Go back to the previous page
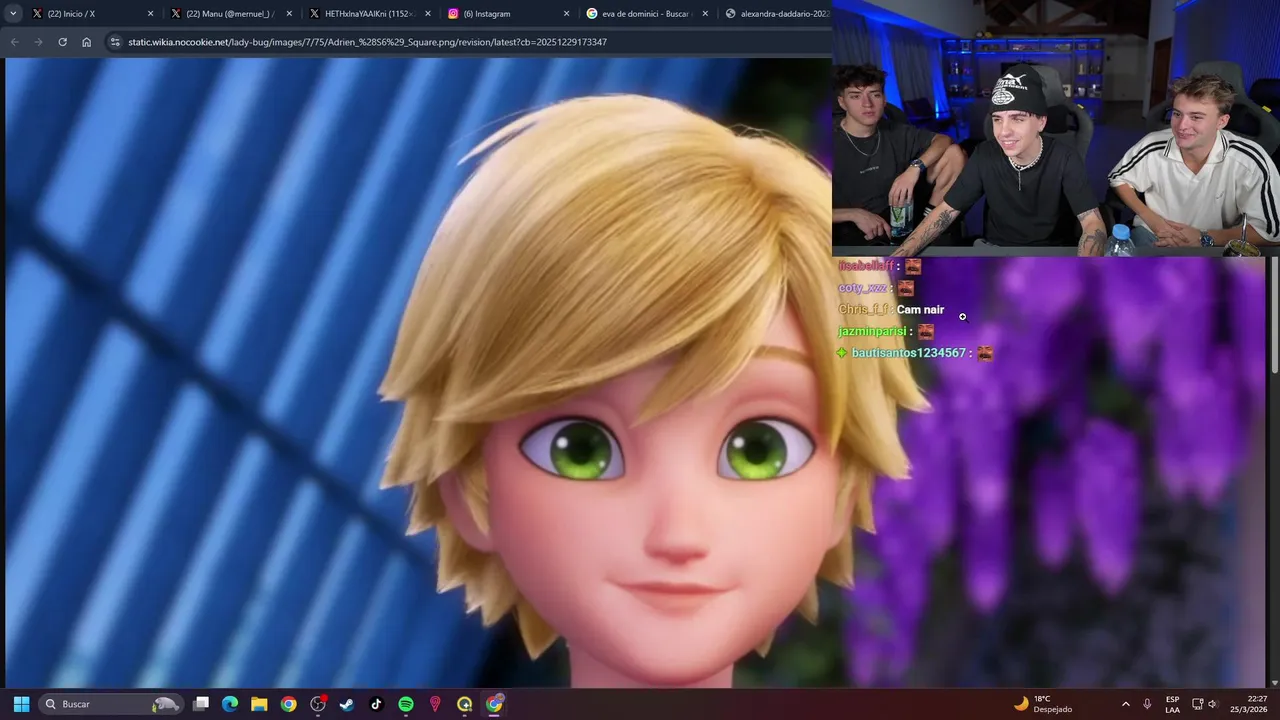1280x720 pixels. click(x=14, y=42)
